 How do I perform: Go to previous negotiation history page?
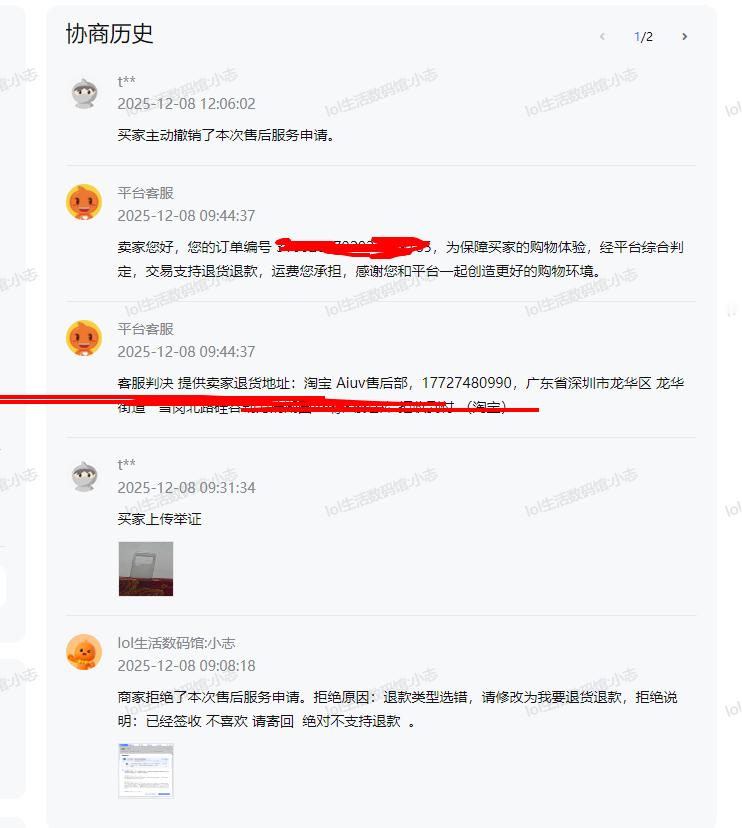[x=602, y=36]
